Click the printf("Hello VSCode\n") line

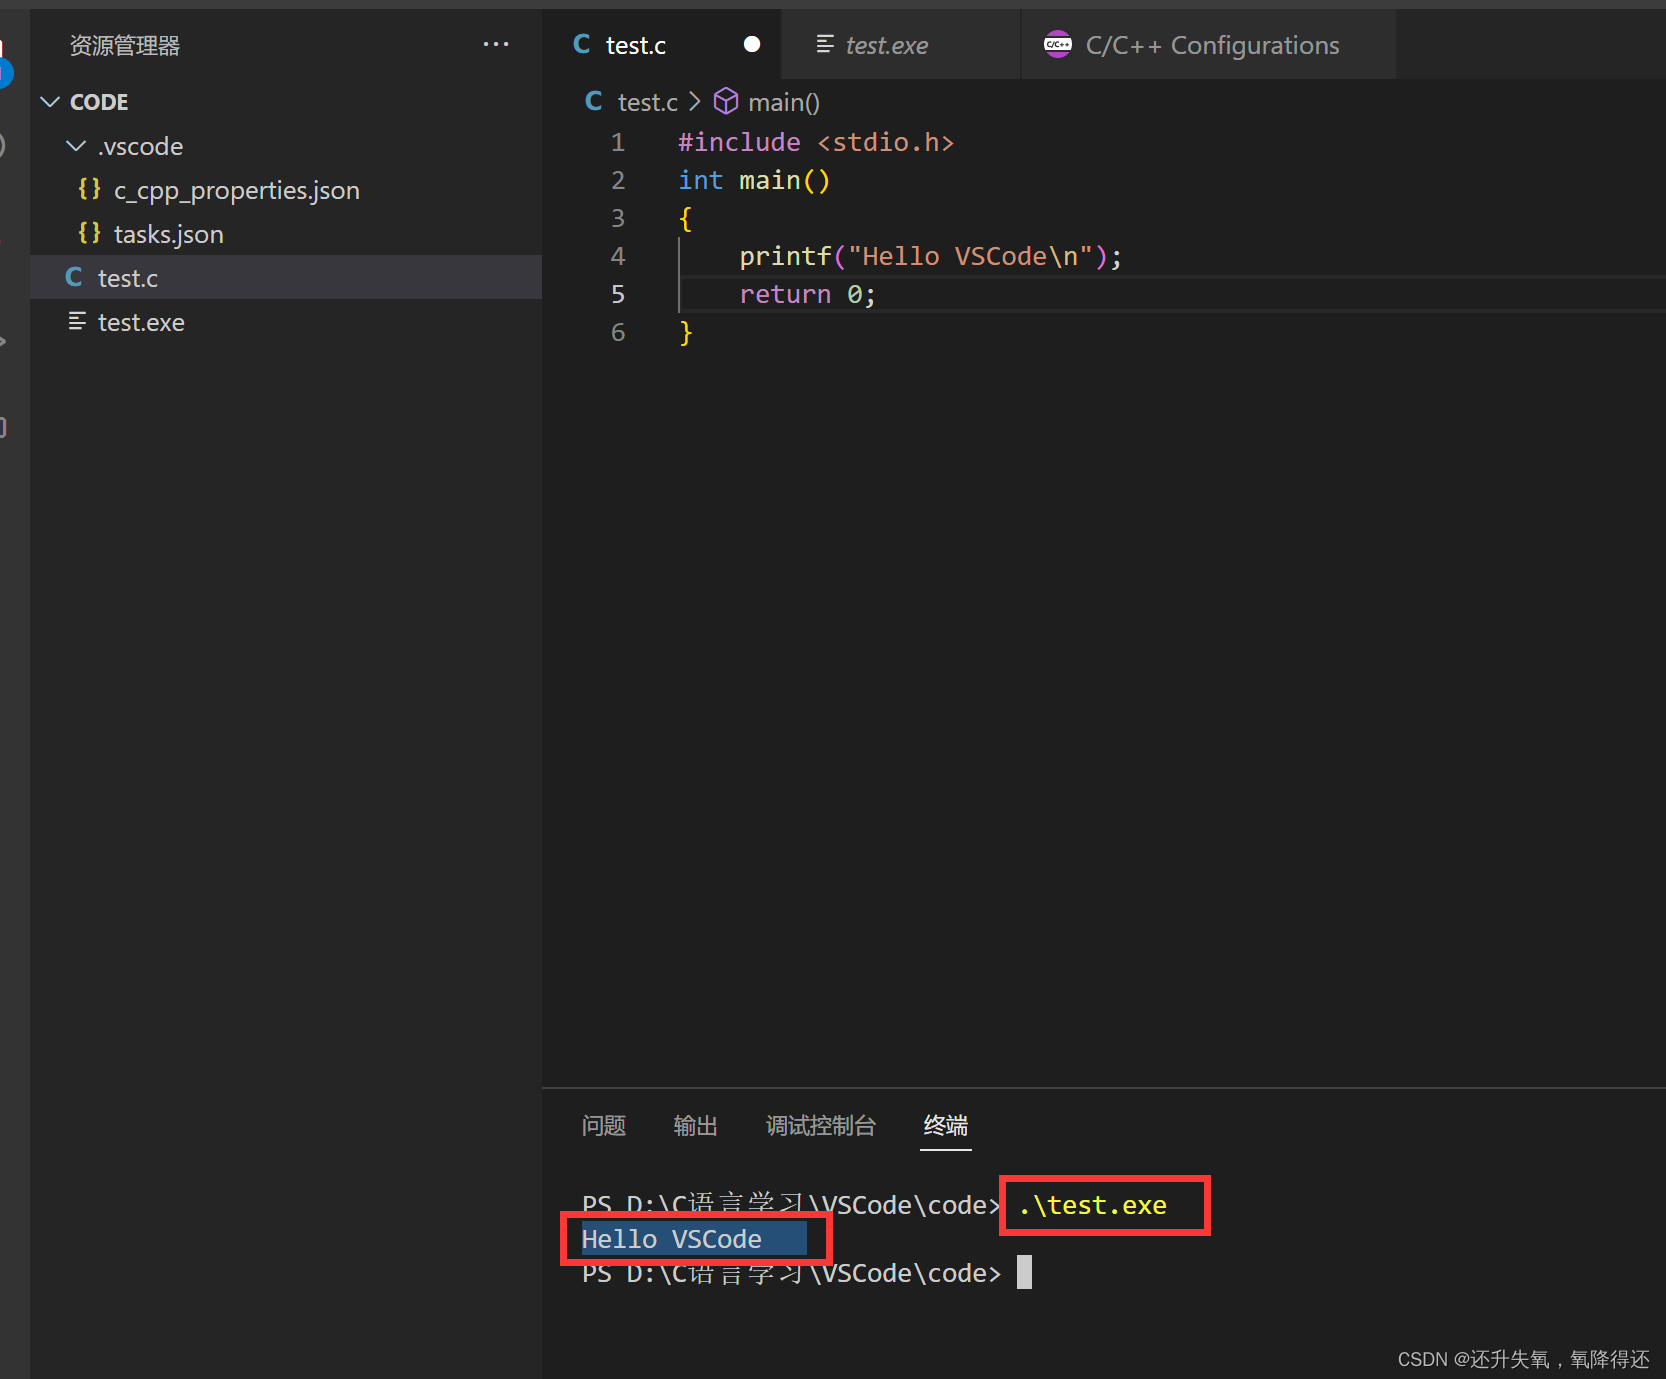tap(931, 256)
